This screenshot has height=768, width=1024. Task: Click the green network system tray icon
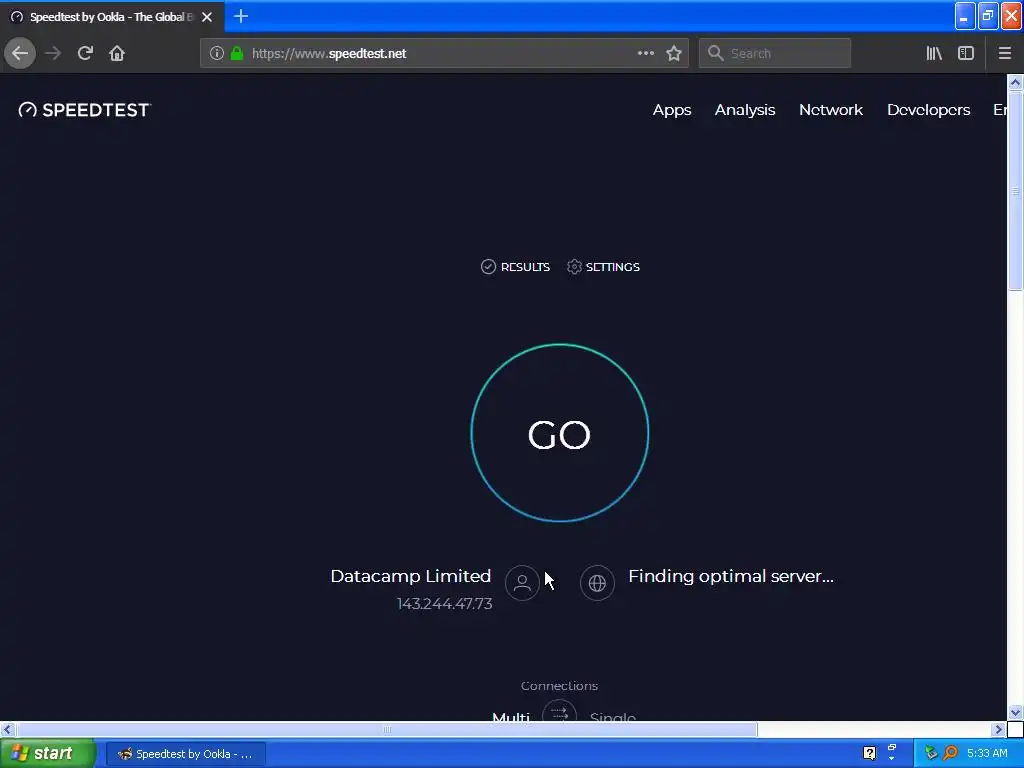pyautogui.click(x=931, y=753)
